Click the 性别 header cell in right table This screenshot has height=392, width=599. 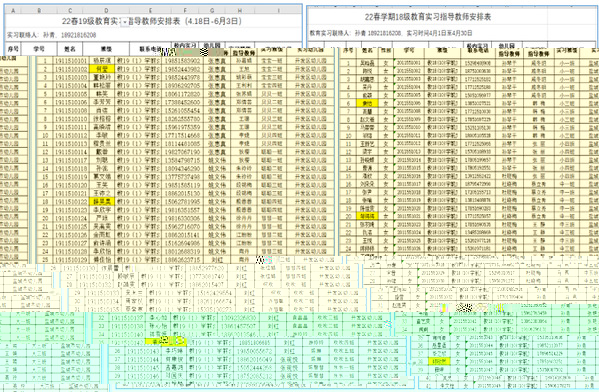pyautogui.click(x=386, y=50)
